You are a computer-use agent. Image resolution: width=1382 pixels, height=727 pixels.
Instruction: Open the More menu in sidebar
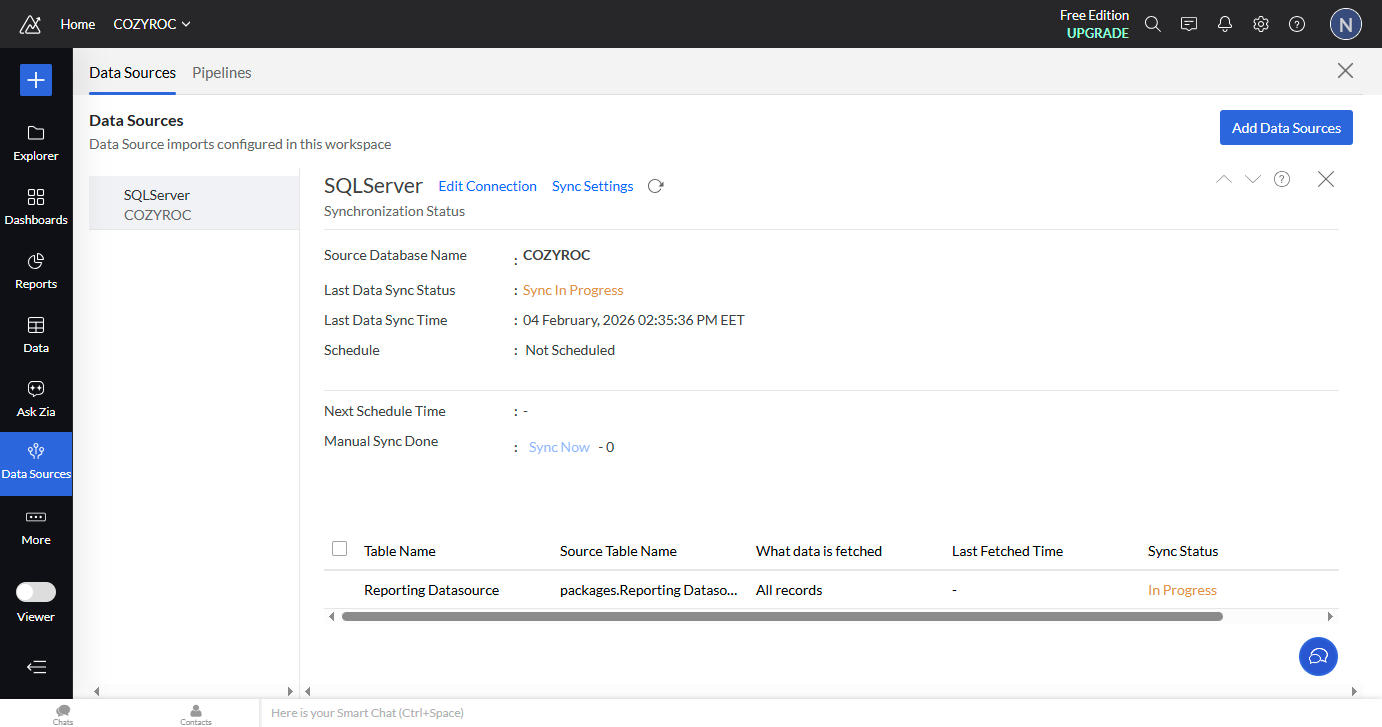coord(36,527)
